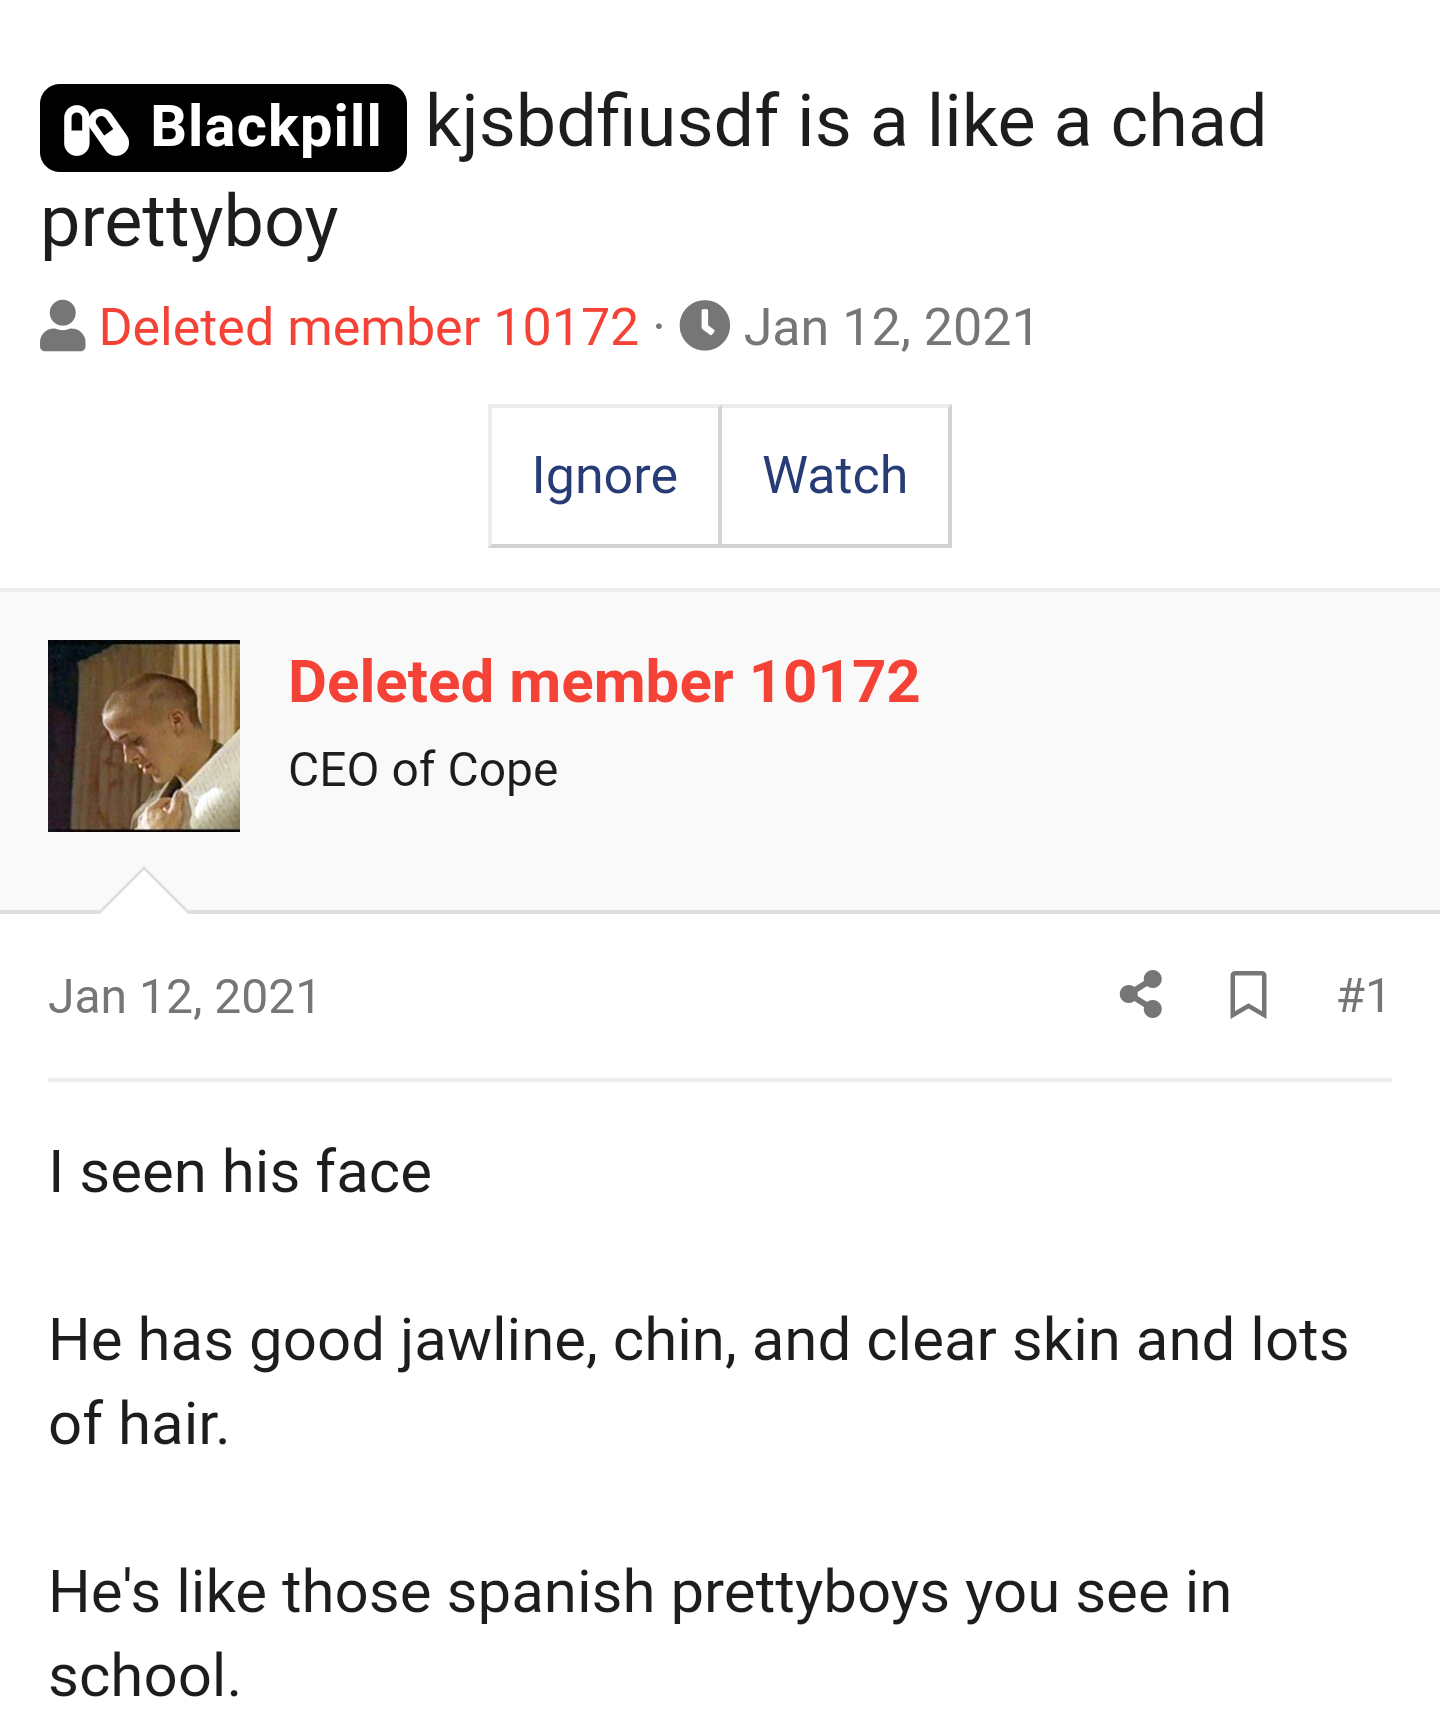Open the Blackpill thread prefix label
1440x1732 pixels.
click(223, 128)
